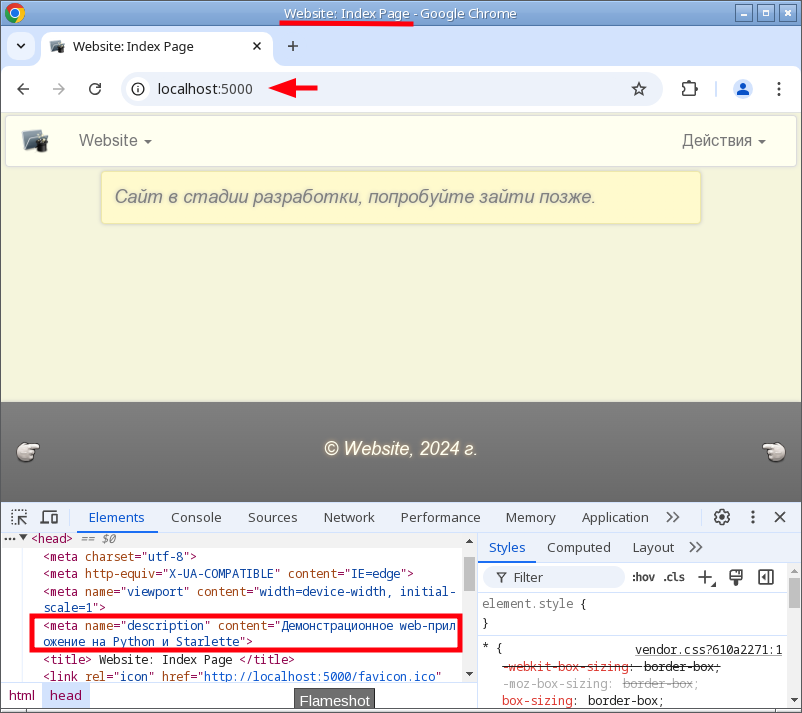
Task: Select the title element line
Action: pos(169,660)
